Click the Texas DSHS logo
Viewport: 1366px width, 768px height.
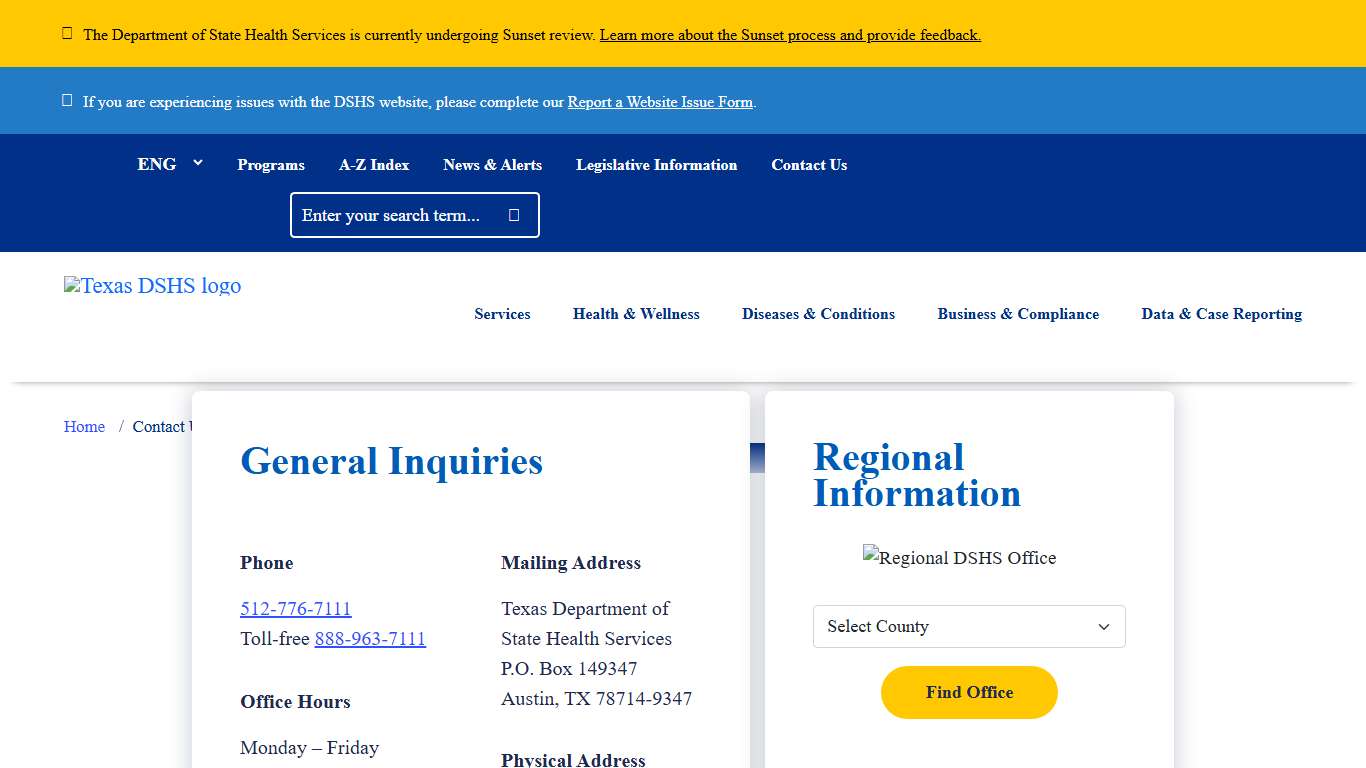(153, 286)
